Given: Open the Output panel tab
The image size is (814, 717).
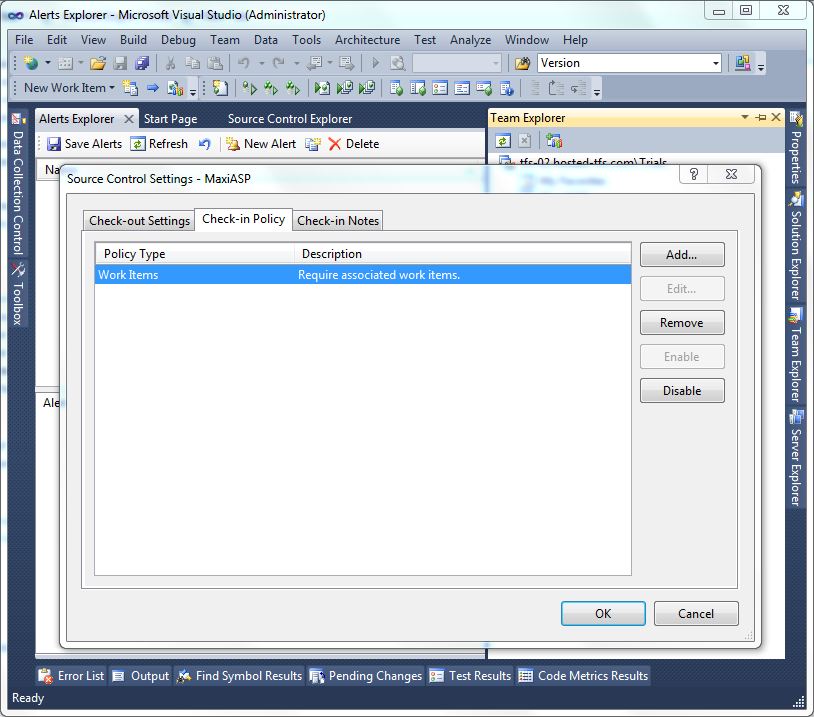Looking at the screenshot, I should point(141,676).
